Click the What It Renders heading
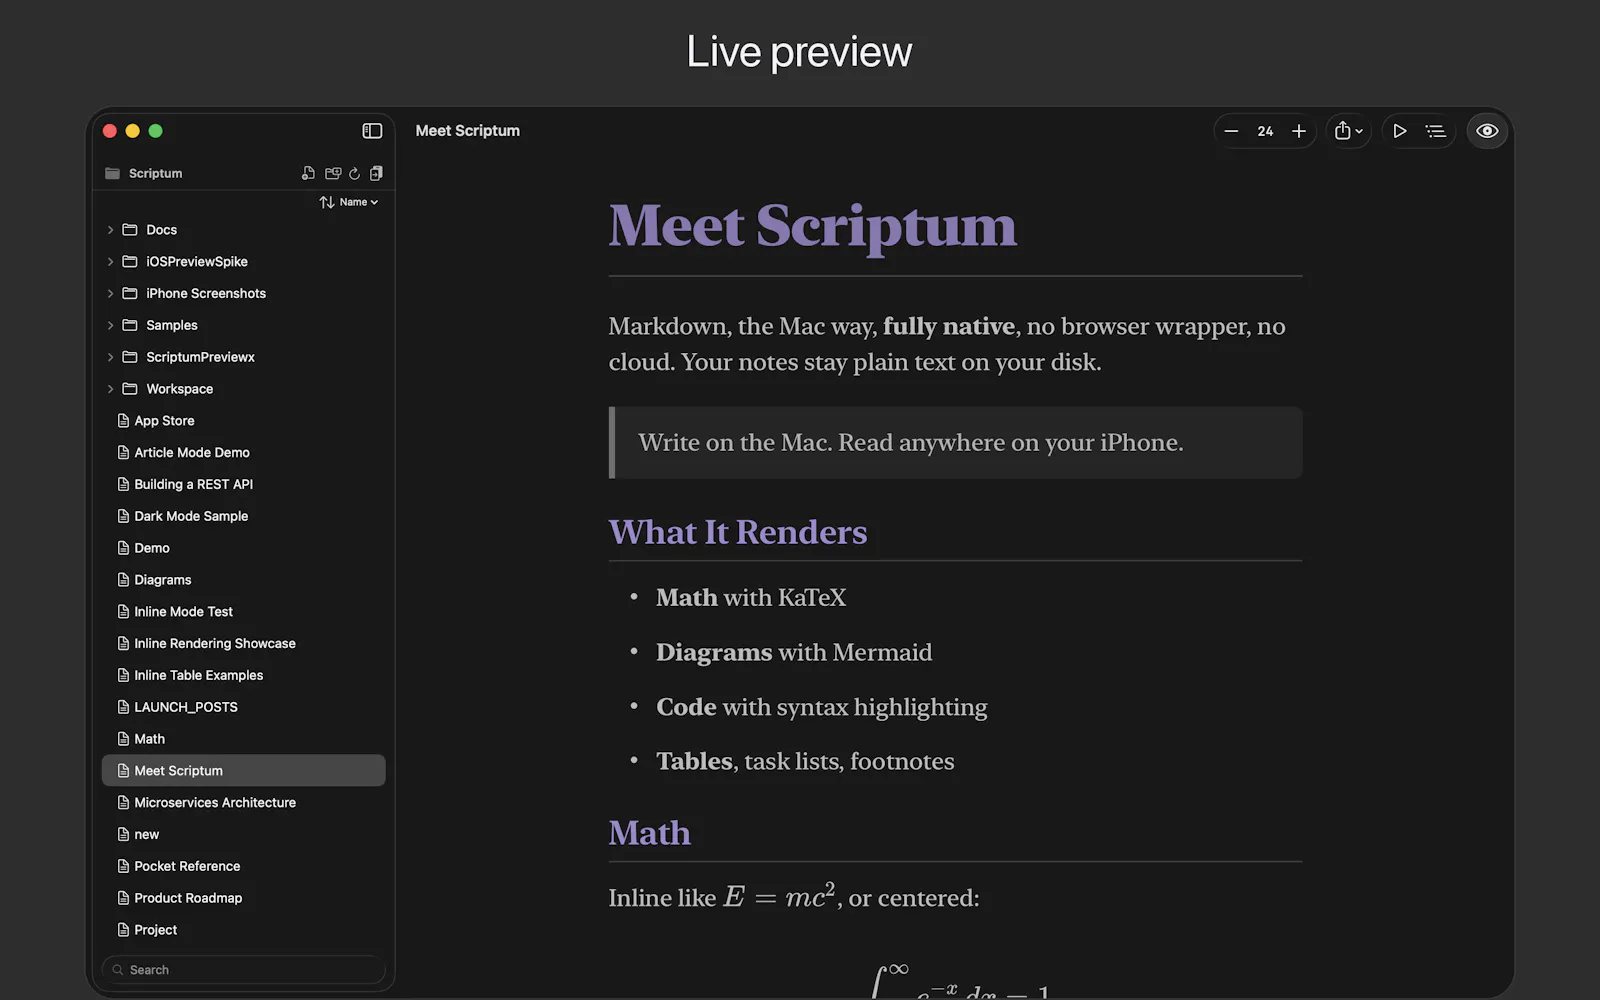1600x1000 pixels. pyautogui.click(x=738, y=532)
